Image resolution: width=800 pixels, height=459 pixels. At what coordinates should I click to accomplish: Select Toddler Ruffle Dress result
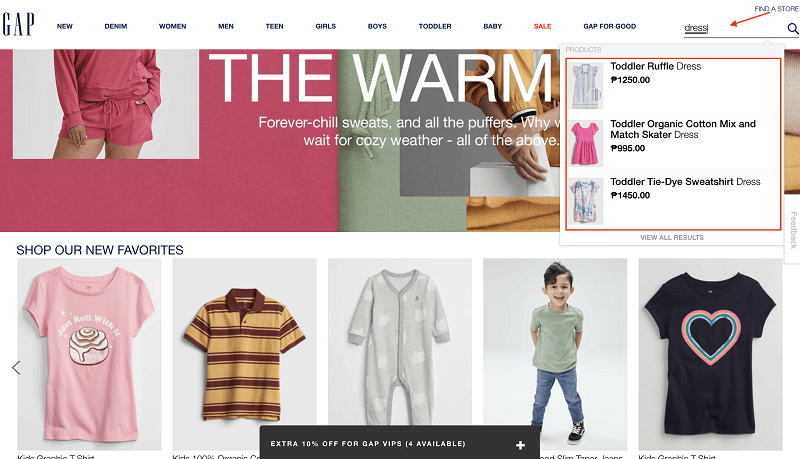[673, 85]
